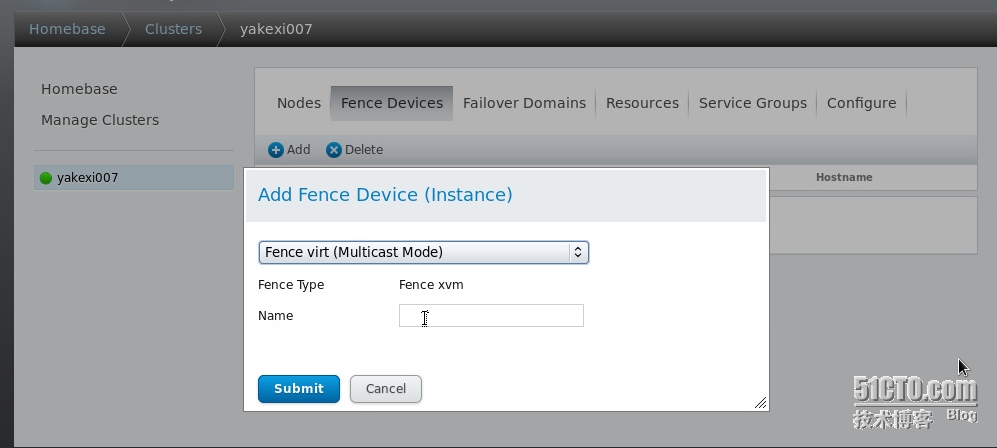Image resolution: width=997 pixels, height=448 pixels.
Task: Click the Clusters breadcrumb link
Action: point(174,29)
